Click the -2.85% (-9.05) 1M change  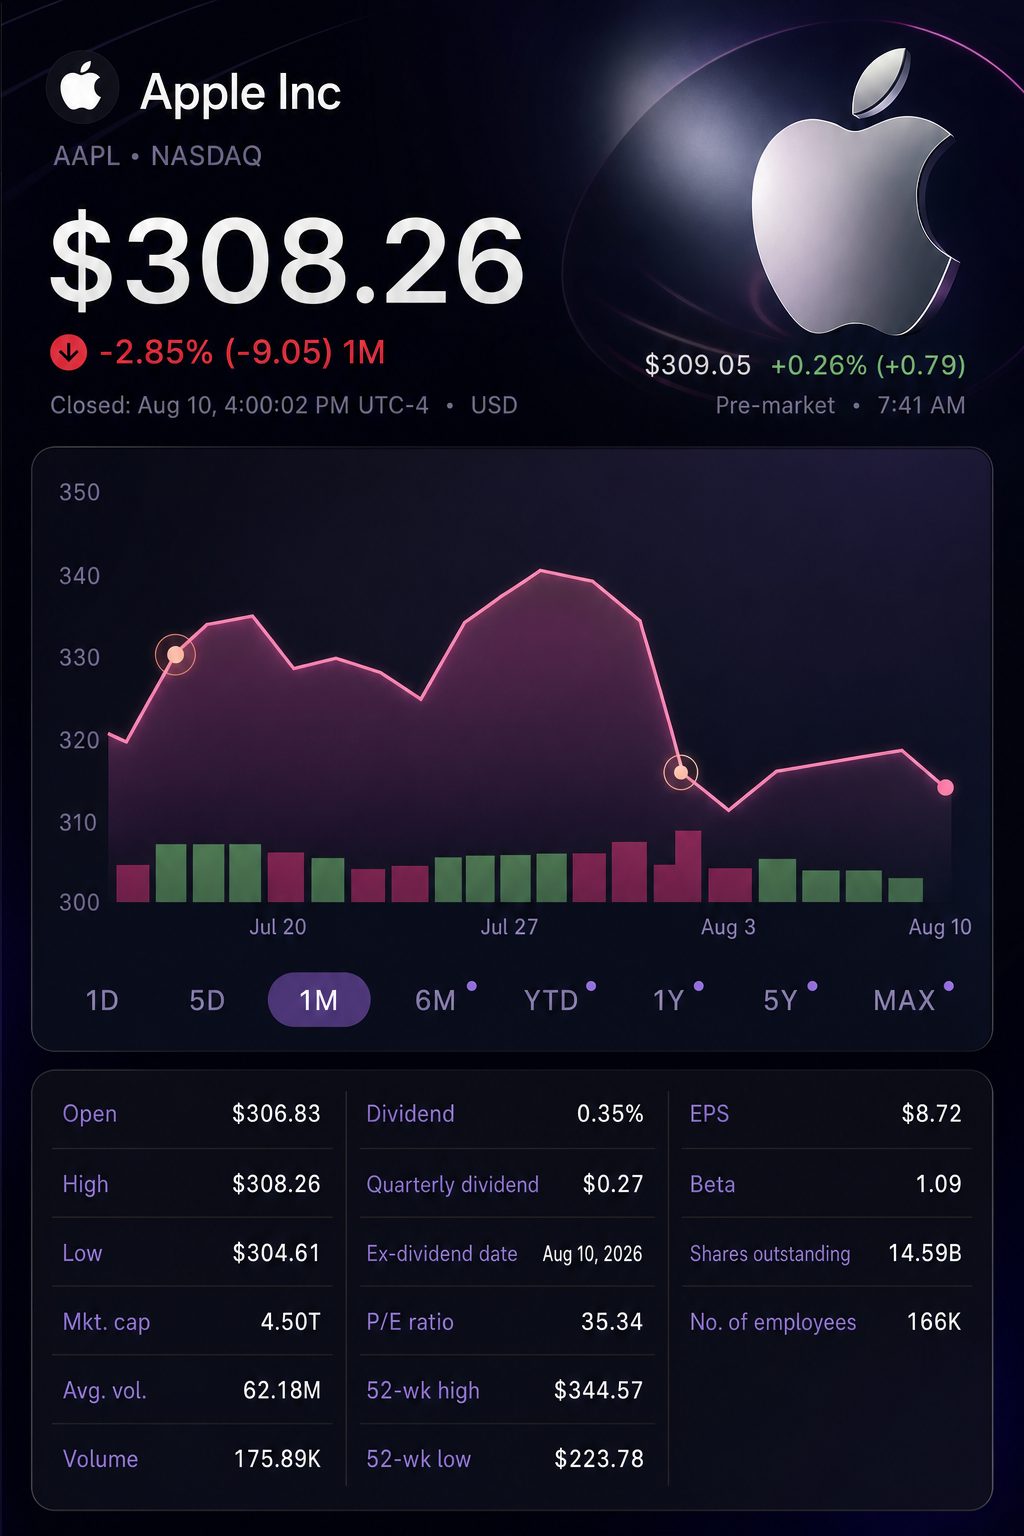242,352
